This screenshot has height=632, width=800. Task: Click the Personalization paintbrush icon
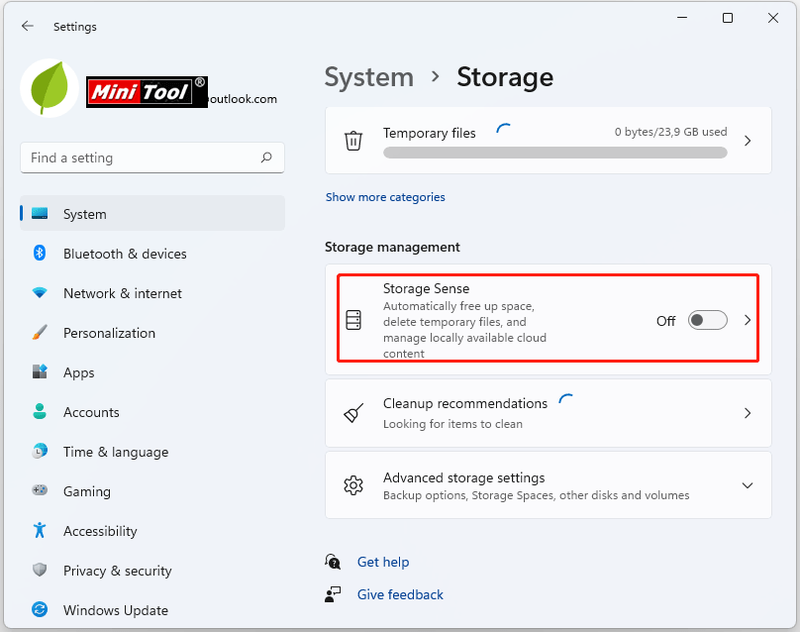pos(39,333)
